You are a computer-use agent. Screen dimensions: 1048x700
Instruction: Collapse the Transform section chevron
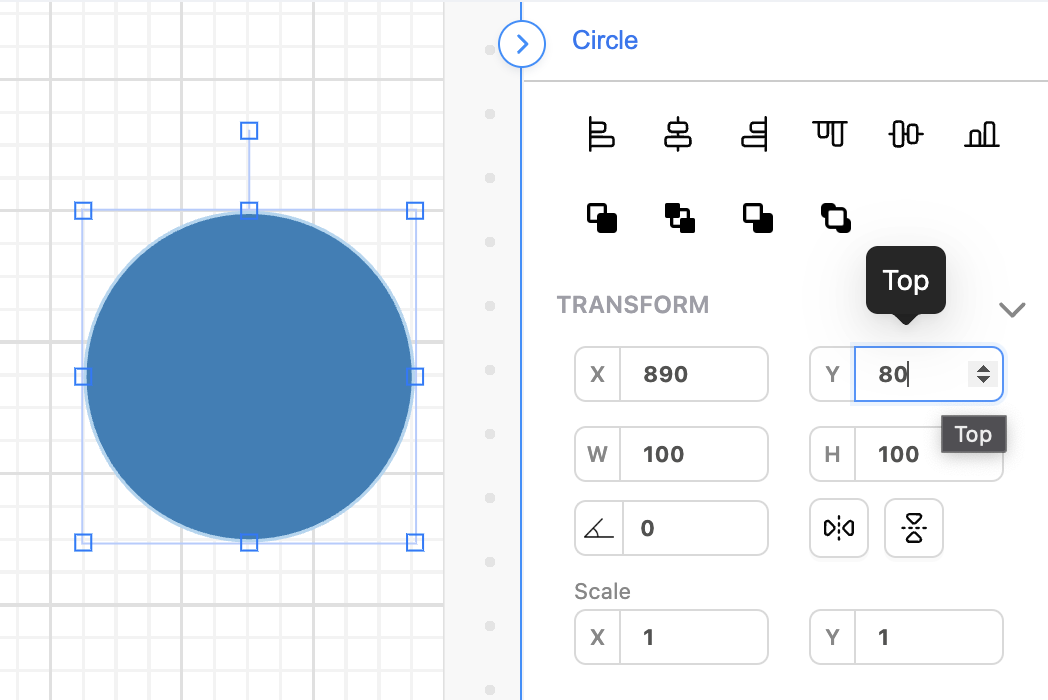tap(1012, 310)
